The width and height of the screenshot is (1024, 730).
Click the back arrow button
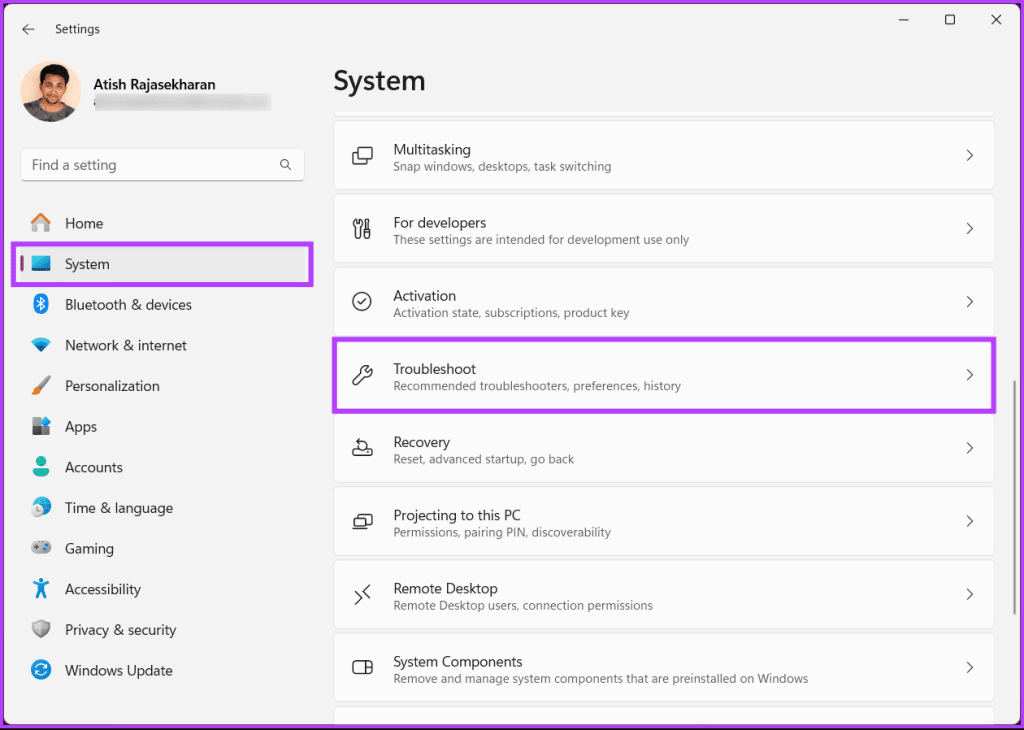click(x=28, y=29)
